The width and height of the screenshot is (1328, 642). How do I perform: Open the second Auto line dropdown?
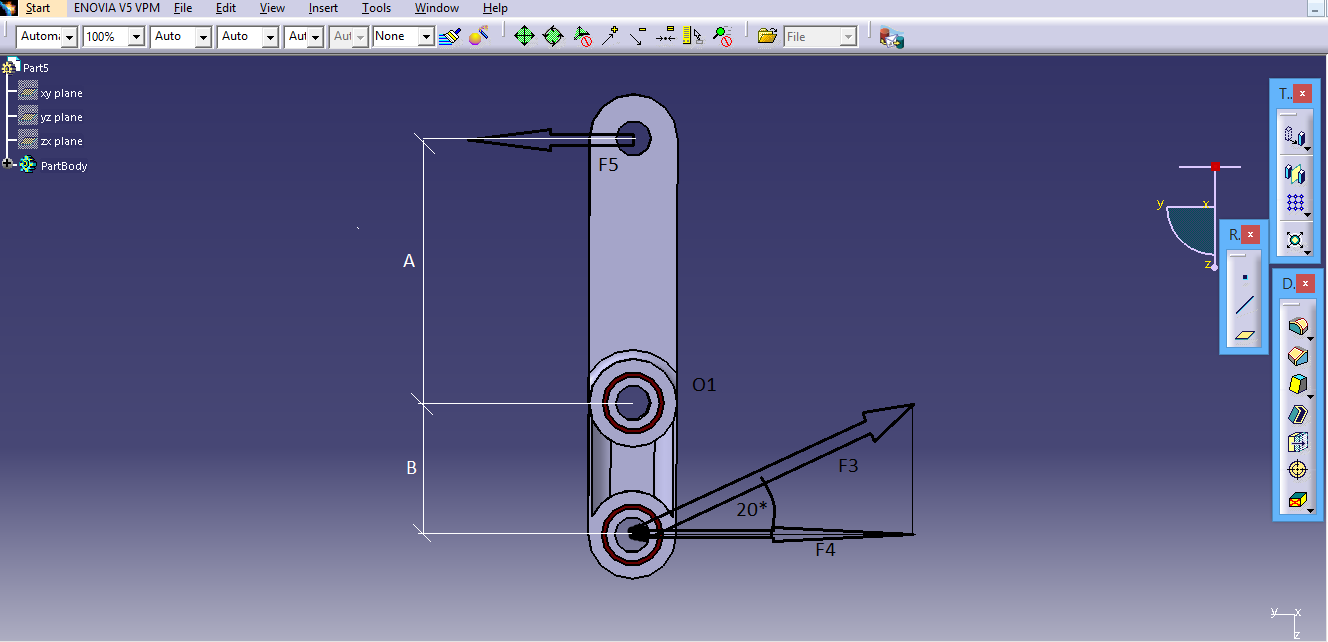(248, 36)
